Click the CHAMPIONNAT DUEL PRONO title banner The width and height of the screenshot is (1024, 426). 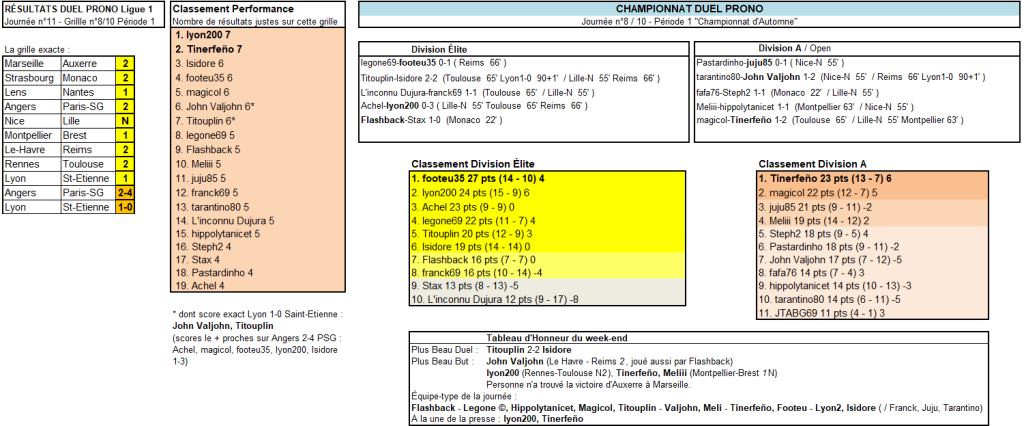tap(690, 8)
